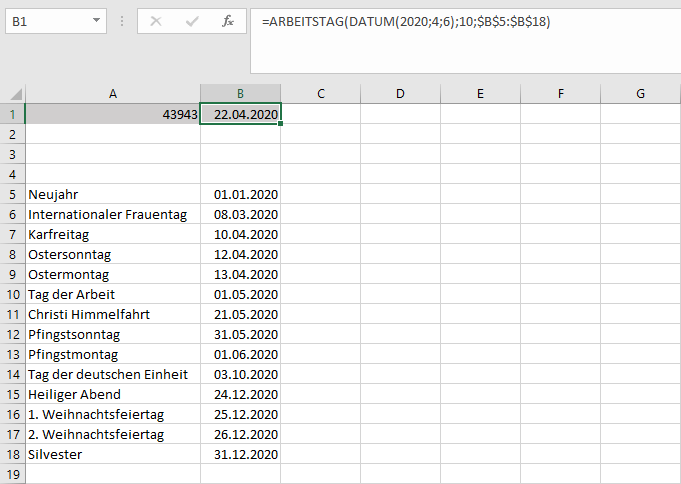Select row 4 header
Image resolution: width=681 pixels, height=484 pixels.
(x=12, y=174)
